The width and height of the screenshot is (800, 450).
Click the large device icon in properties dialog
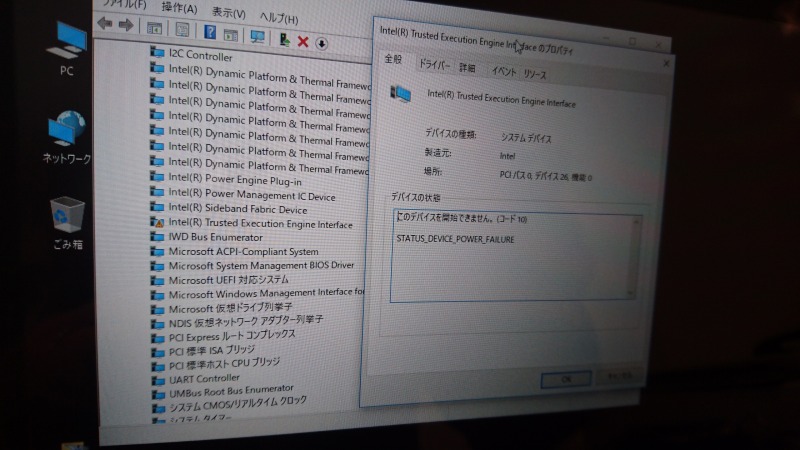pos(401,93)
